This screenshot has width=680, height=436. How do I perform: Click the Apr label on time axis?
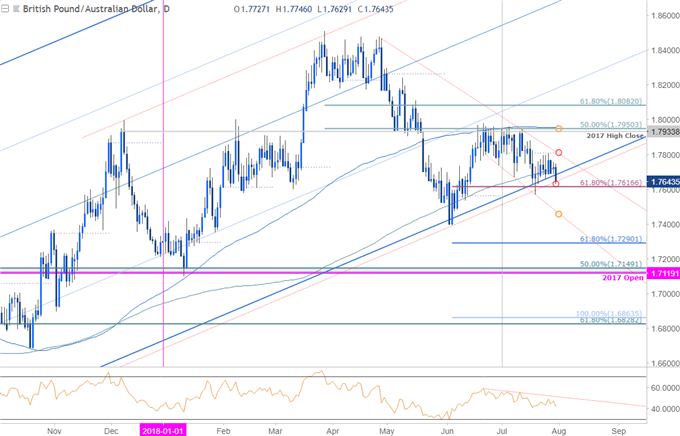pyautogui.click(x=333, y=431)
